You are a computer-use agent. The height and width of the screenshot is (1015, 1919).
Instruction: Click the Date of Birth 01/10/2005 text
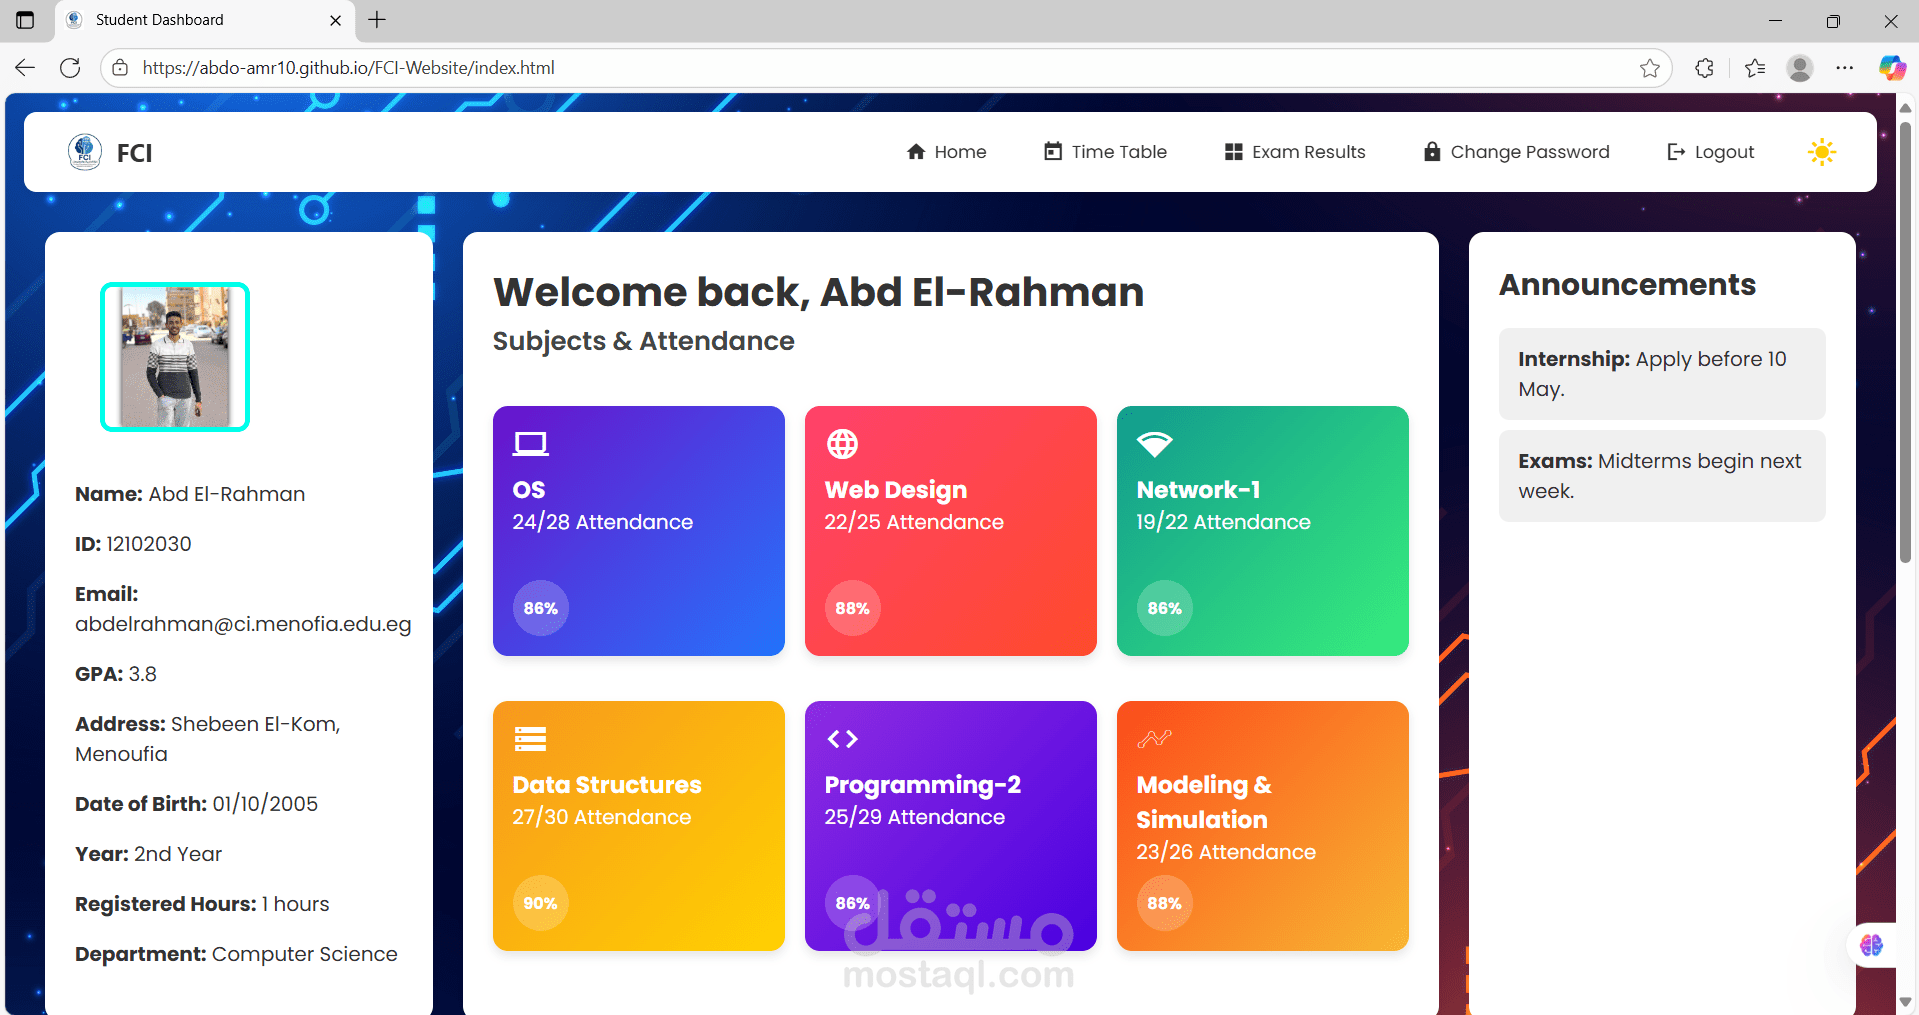tap(196, 804)
